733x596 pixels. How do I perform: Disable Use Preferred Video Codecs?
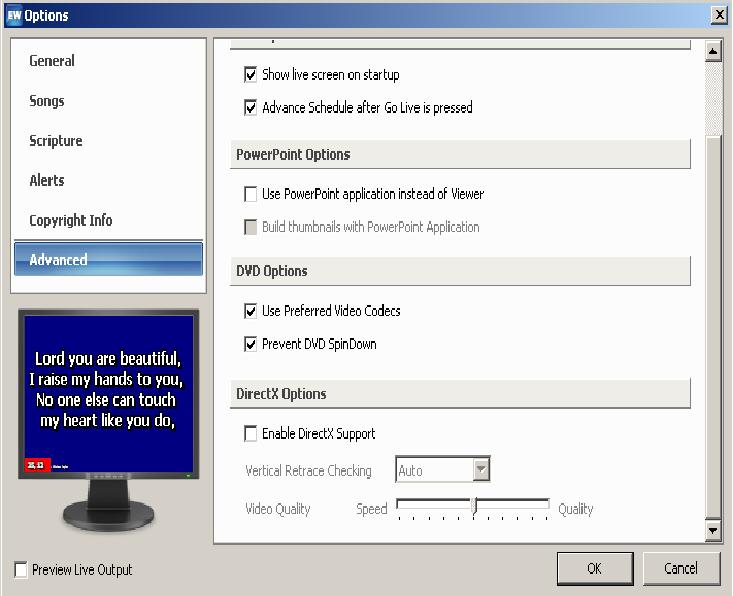[x=251, y=311]
